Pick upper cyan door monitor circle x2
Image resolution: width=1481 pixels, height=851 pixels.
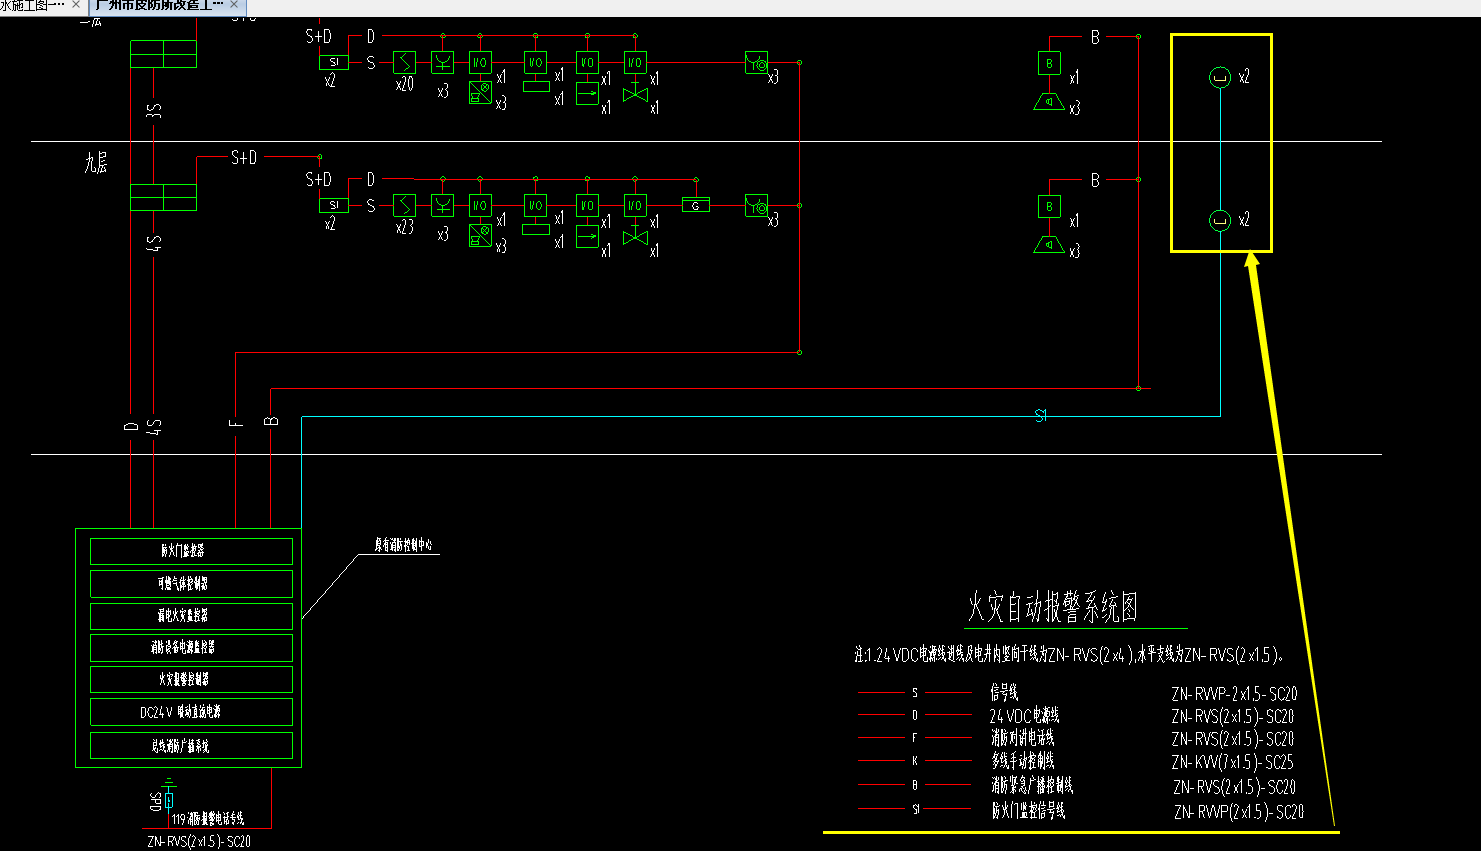click(1220, 77)
